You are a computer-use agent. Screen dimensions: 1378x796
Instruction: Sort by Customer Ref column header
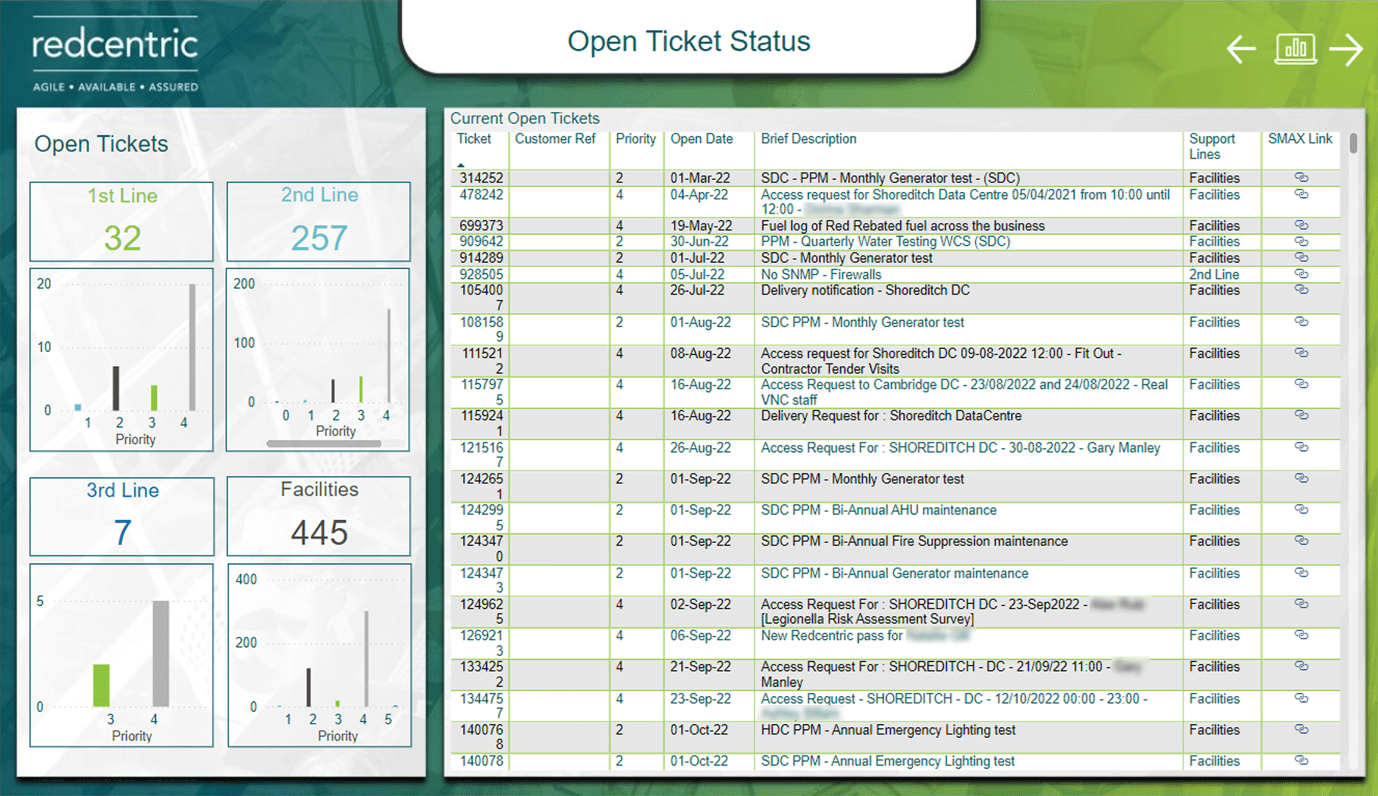pyautogui.click(x=555, y=139)
